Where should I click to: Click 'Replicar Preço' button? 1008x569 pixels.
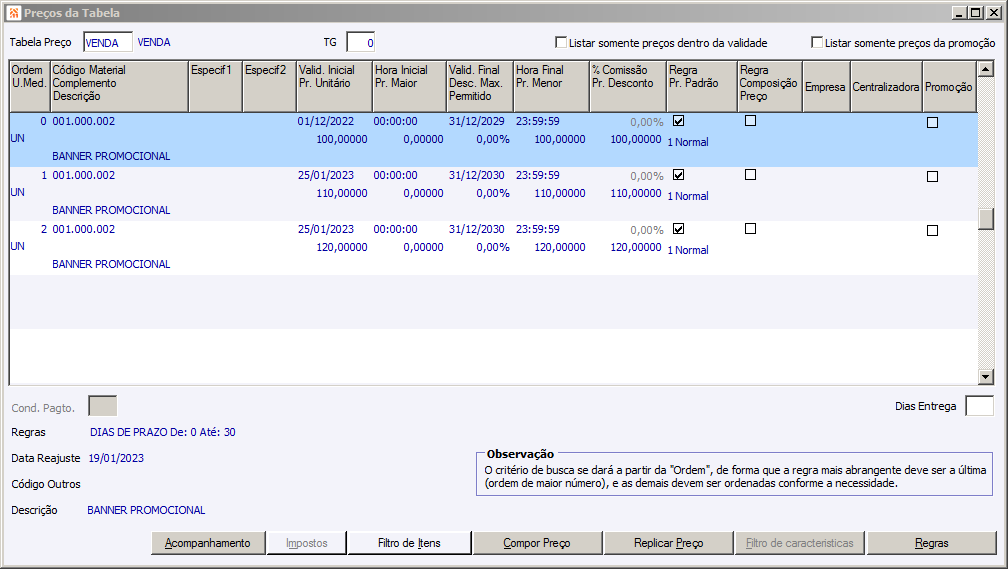(668, 543)
